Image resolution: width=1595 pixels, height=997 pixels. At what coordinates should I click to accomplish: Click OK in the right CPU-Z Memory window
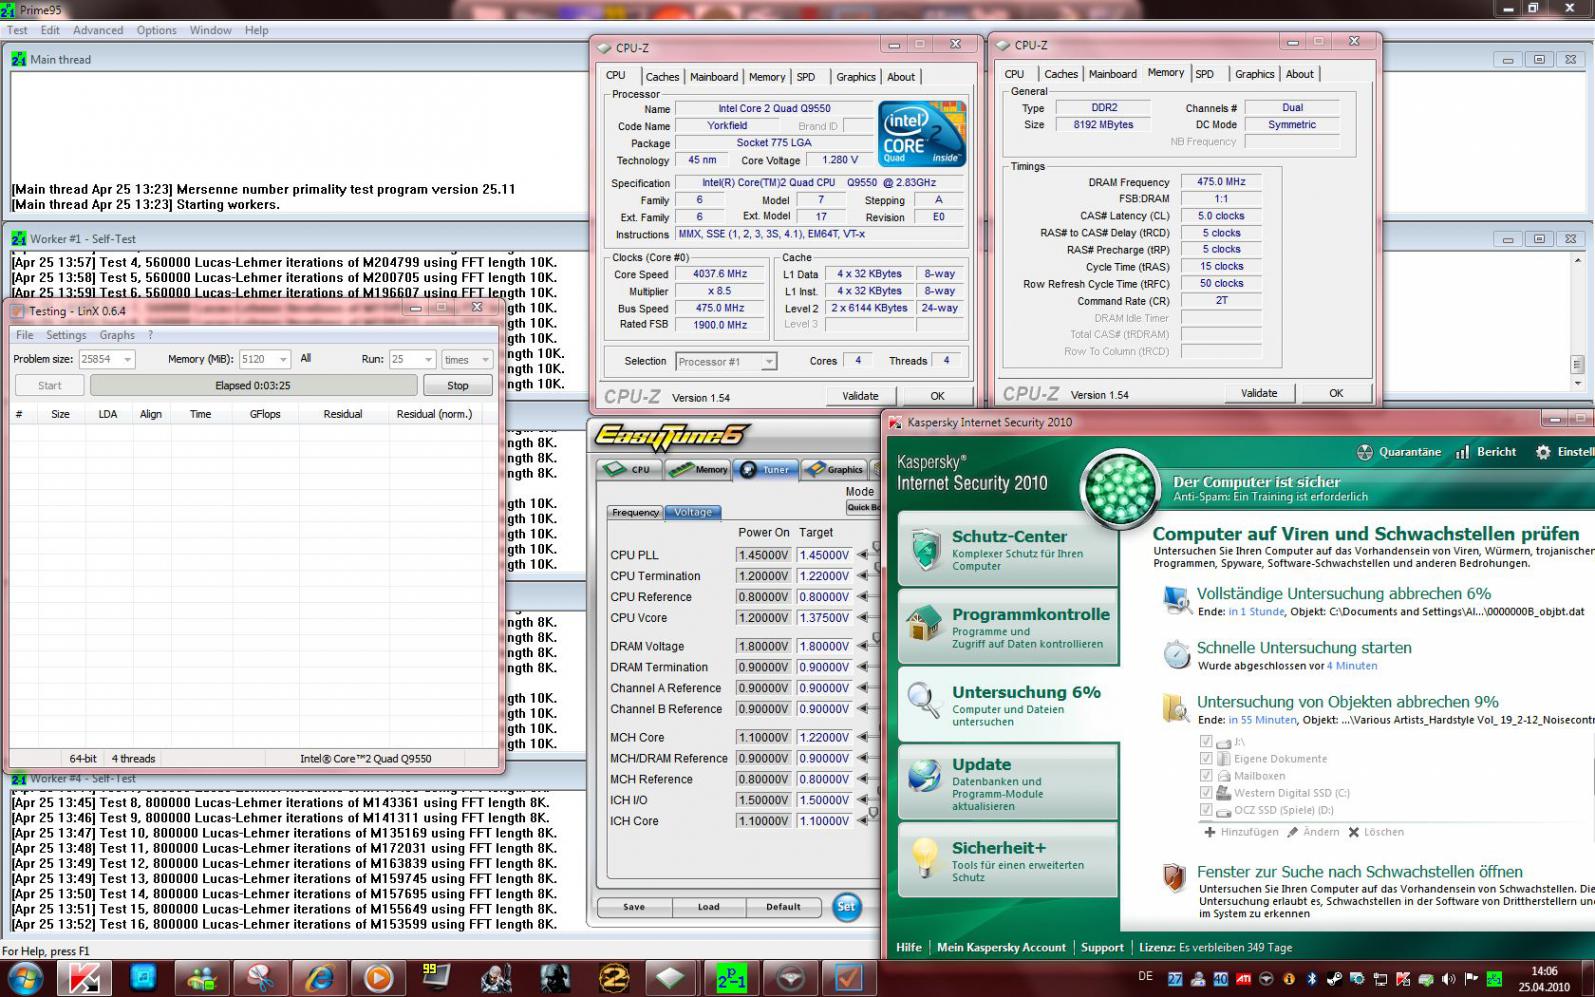pos(1336,393)
